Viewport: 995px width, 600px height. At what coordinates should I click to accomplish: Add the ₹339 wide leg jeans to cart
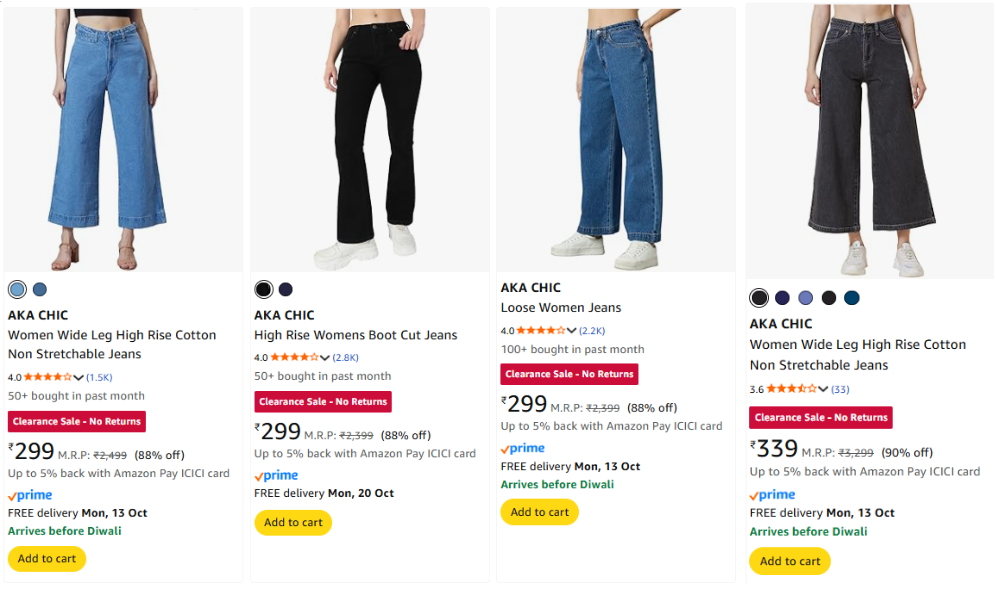tap(790, 561)
